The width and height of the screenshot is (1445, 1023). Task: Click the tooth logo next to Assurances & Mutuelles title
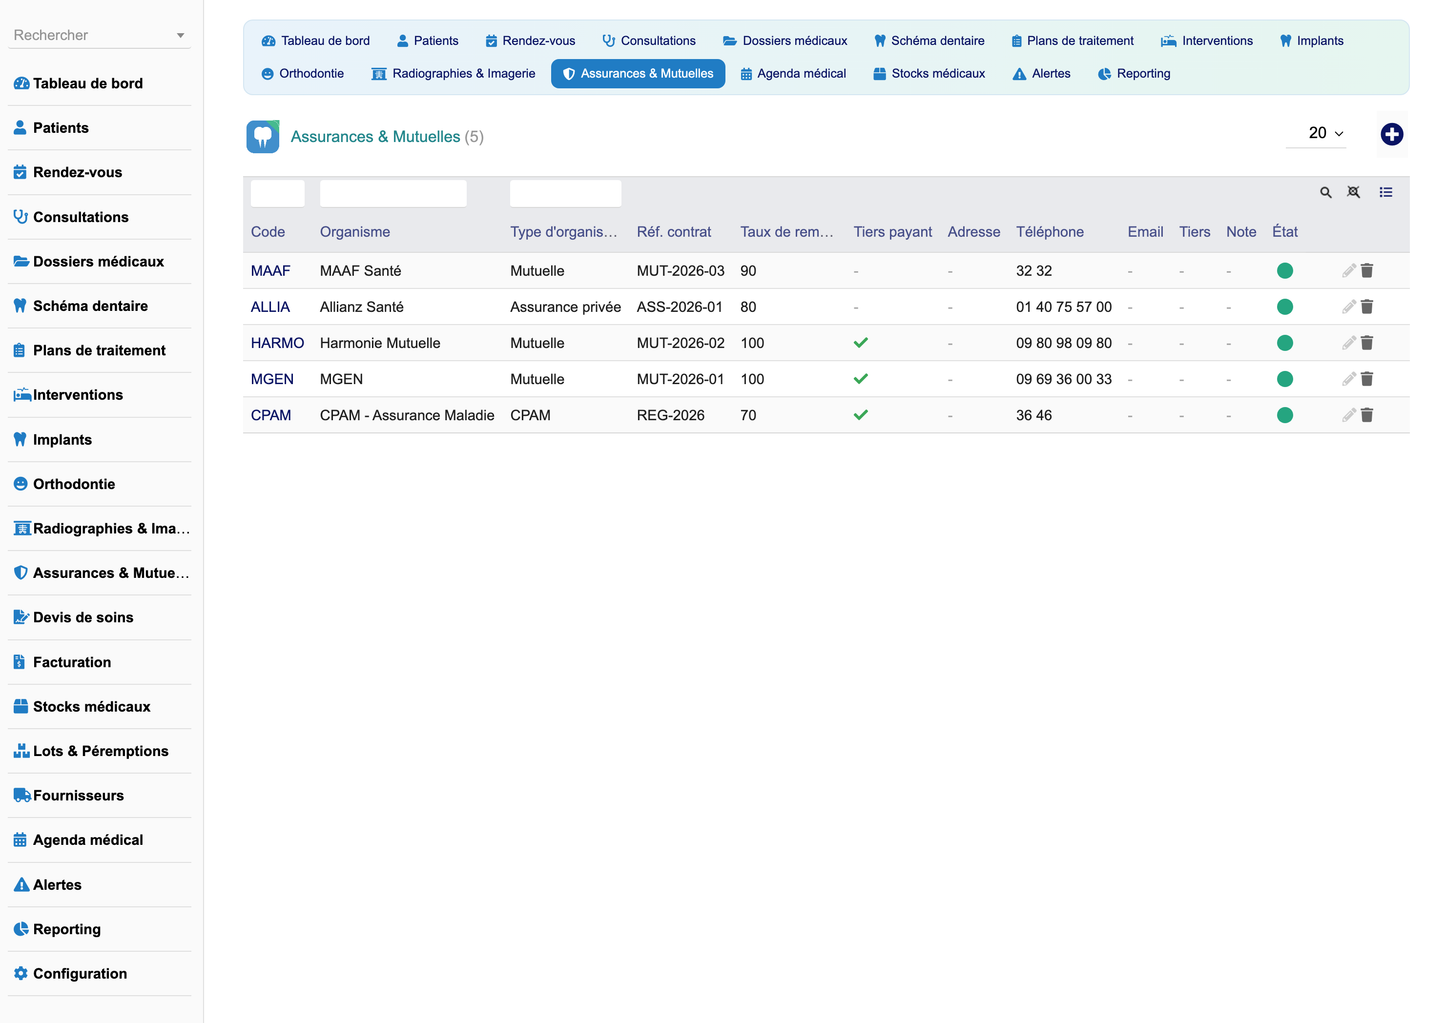(263, 136)
